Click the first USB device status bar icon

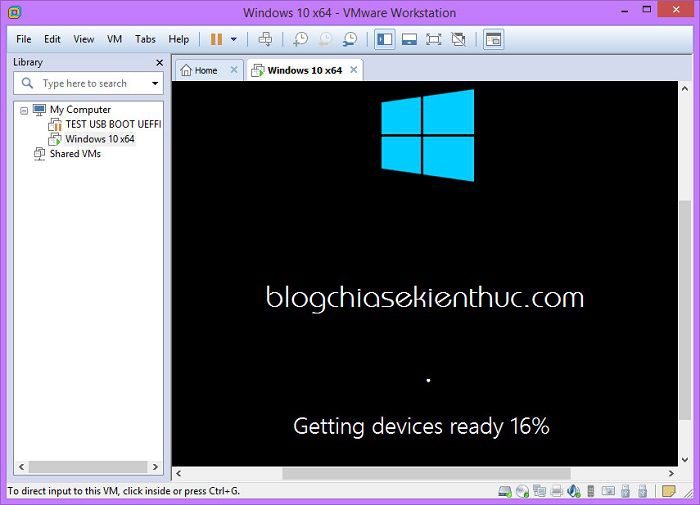pos(625,492)
